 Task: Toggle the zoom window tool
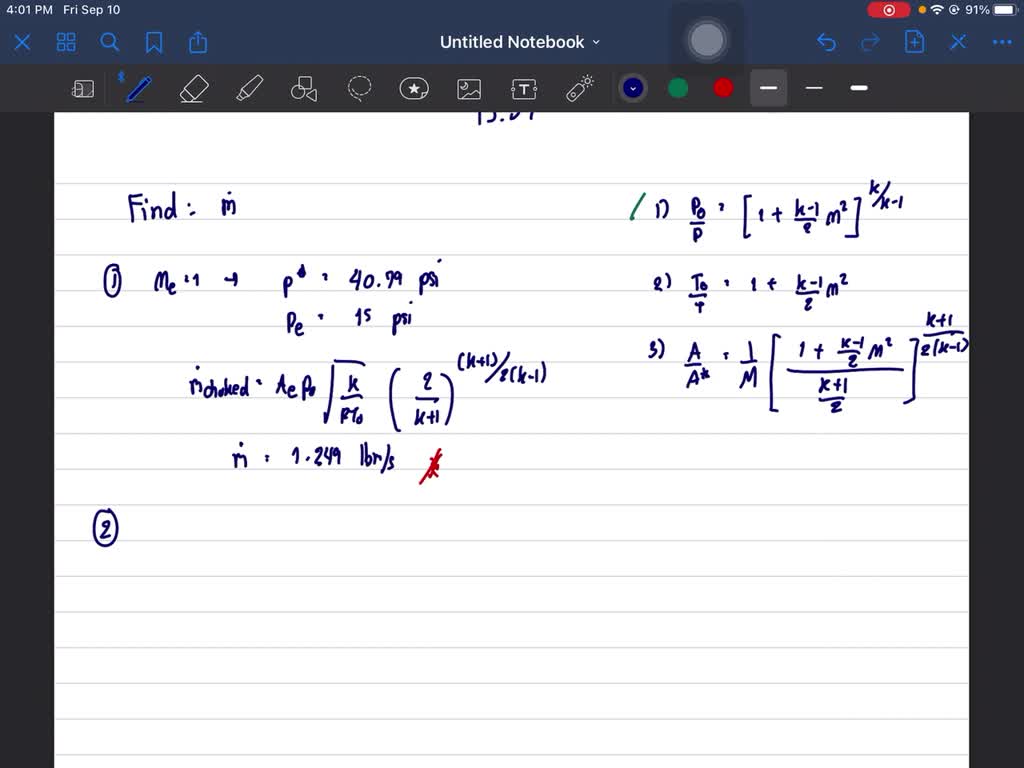tap(83, 89)
